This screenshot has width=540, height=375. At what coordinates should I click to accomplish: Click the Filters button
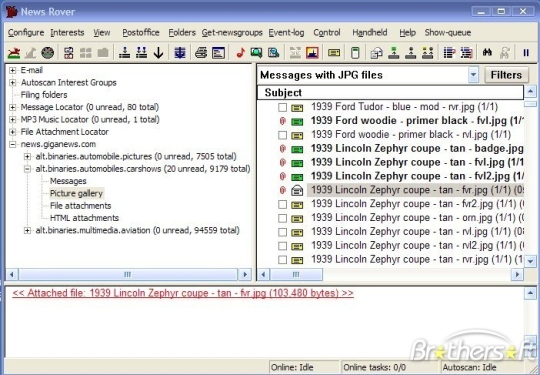(506, 75)
